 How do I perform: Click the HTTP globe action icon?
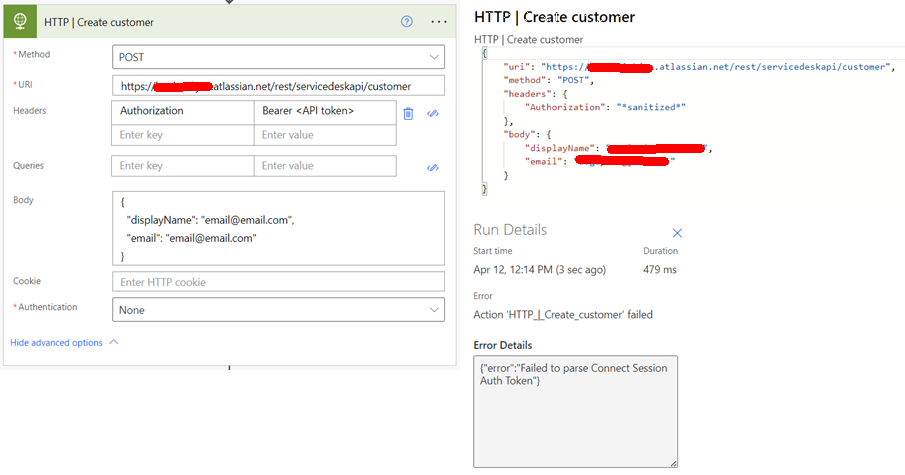pyautogui.click(x=20, y=22)
